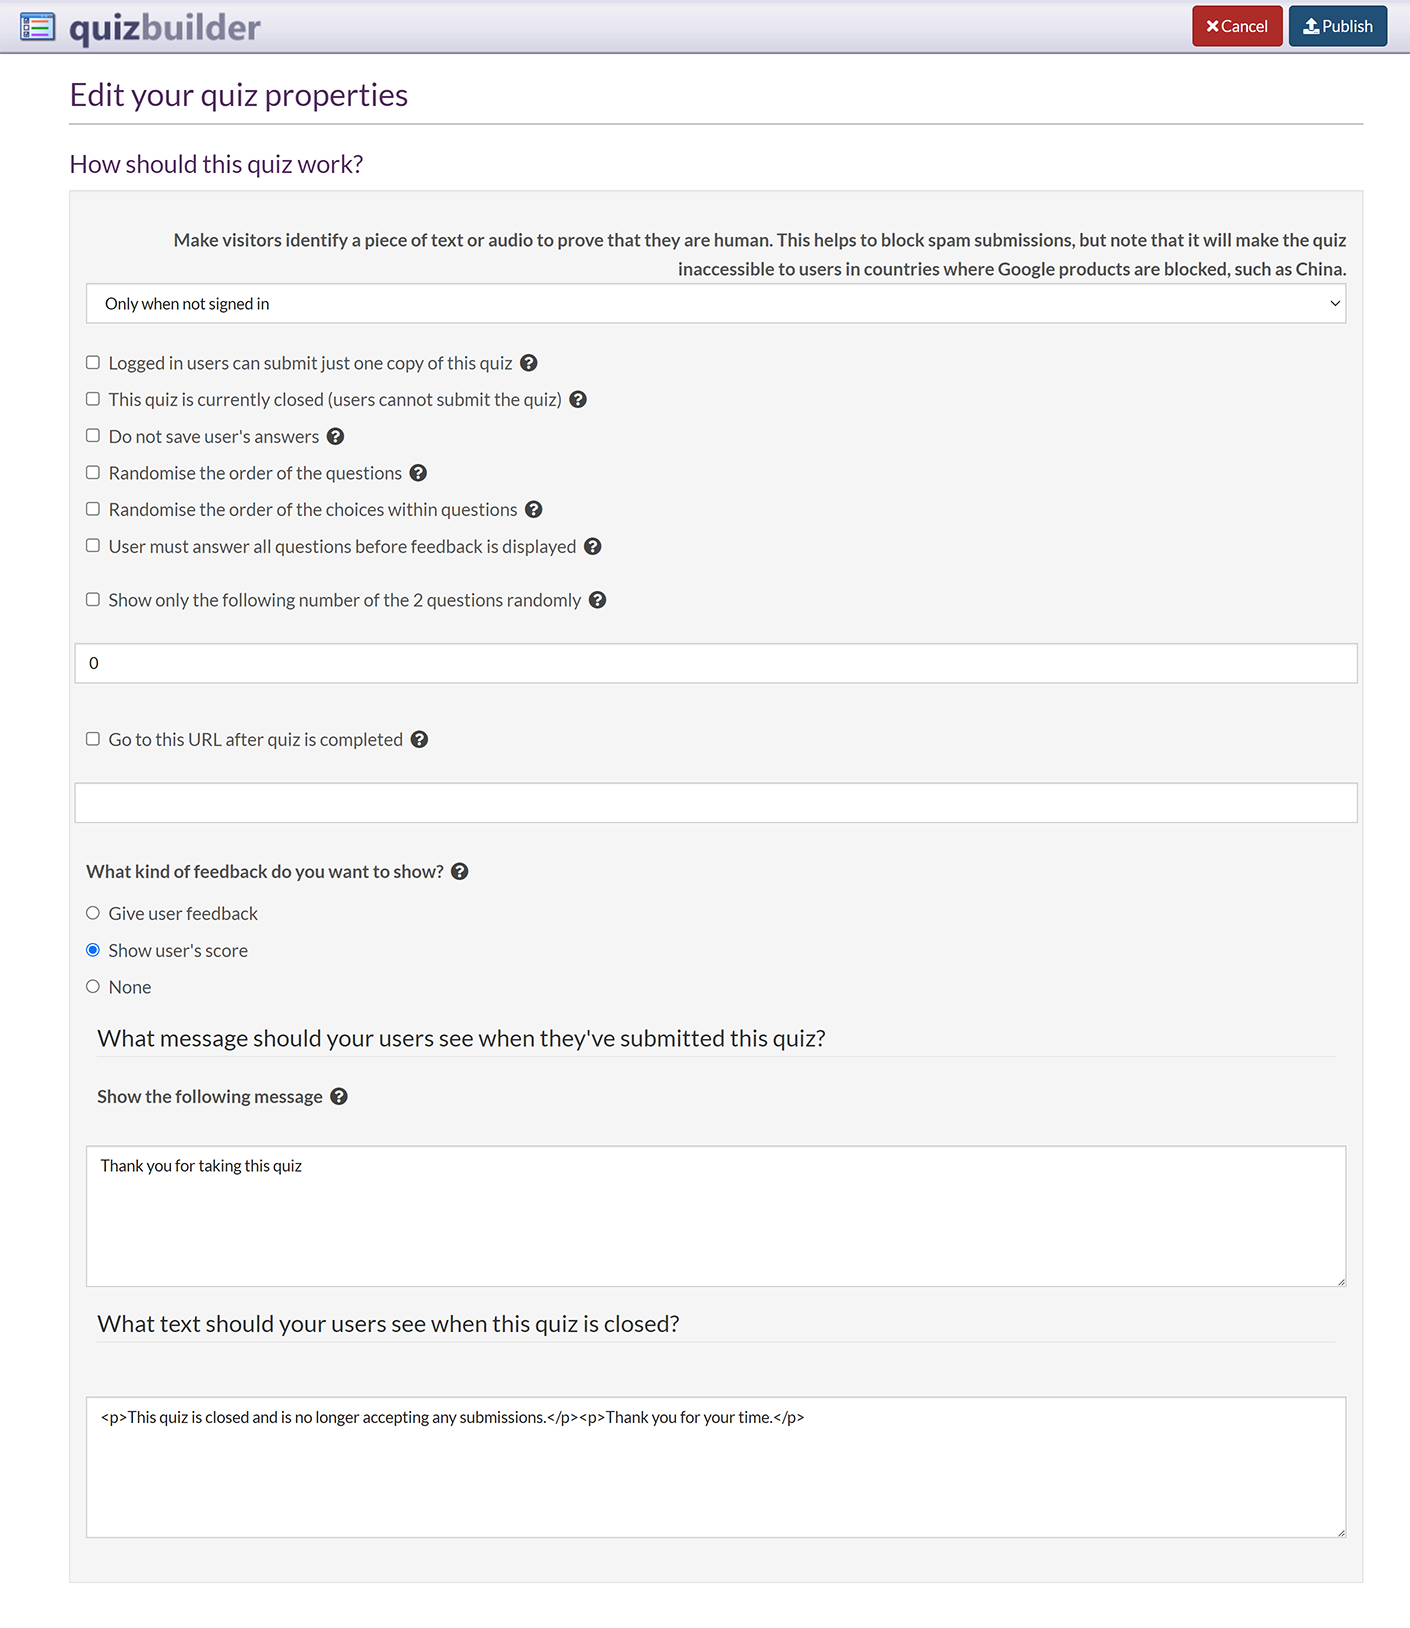The height and width of the screenshot is (1628, 1410).
Task: Click the Publish button
Action: click(1337, 27)
